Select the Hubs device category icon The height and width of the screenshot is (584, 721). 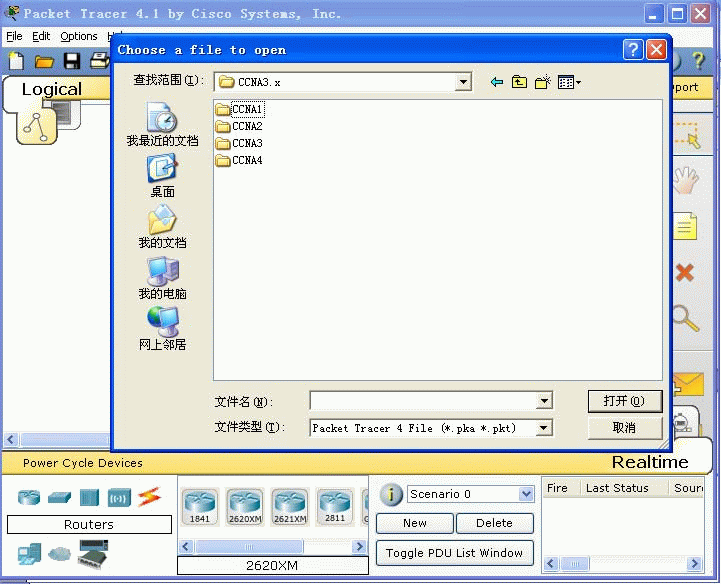89,497
